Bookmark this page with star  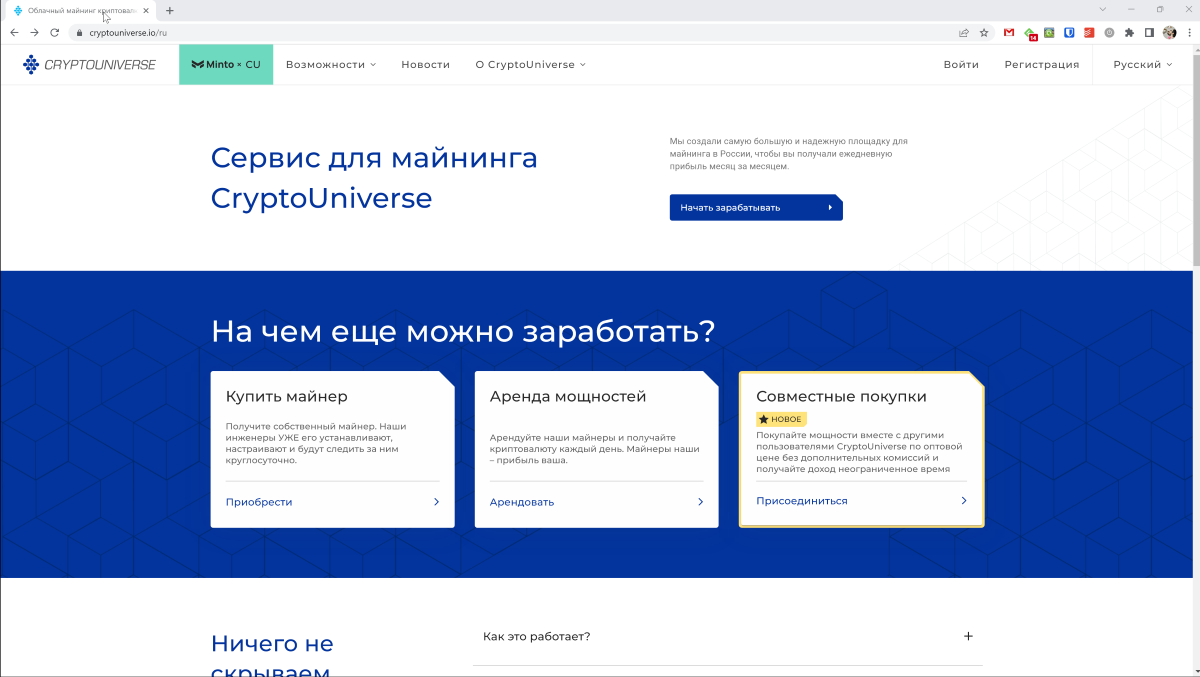984,32
